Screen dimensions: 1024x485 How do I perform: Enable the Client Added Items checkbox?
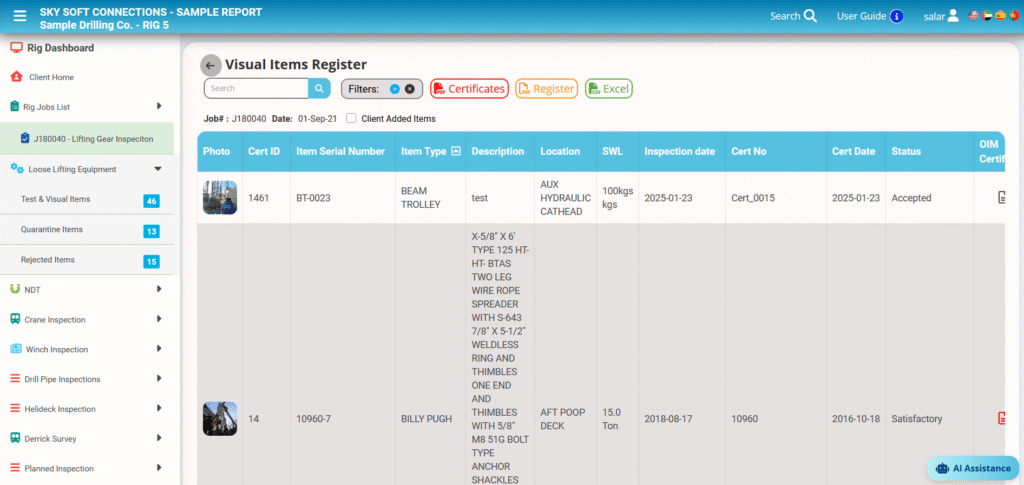click(351, 119)
